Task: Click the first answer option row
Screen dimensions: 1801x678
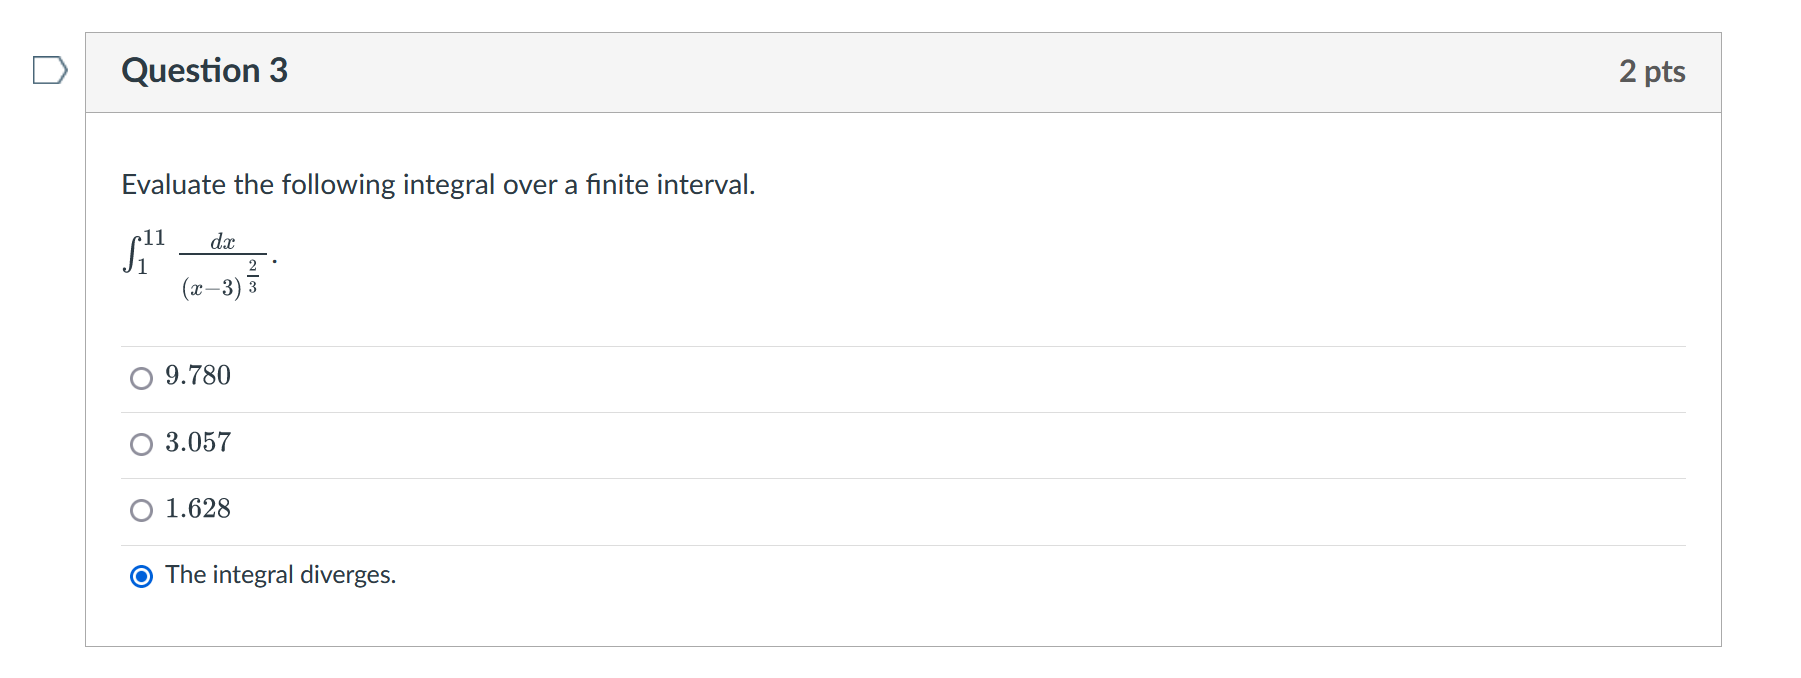Action: pyautogui.click(x=500, y=379)
